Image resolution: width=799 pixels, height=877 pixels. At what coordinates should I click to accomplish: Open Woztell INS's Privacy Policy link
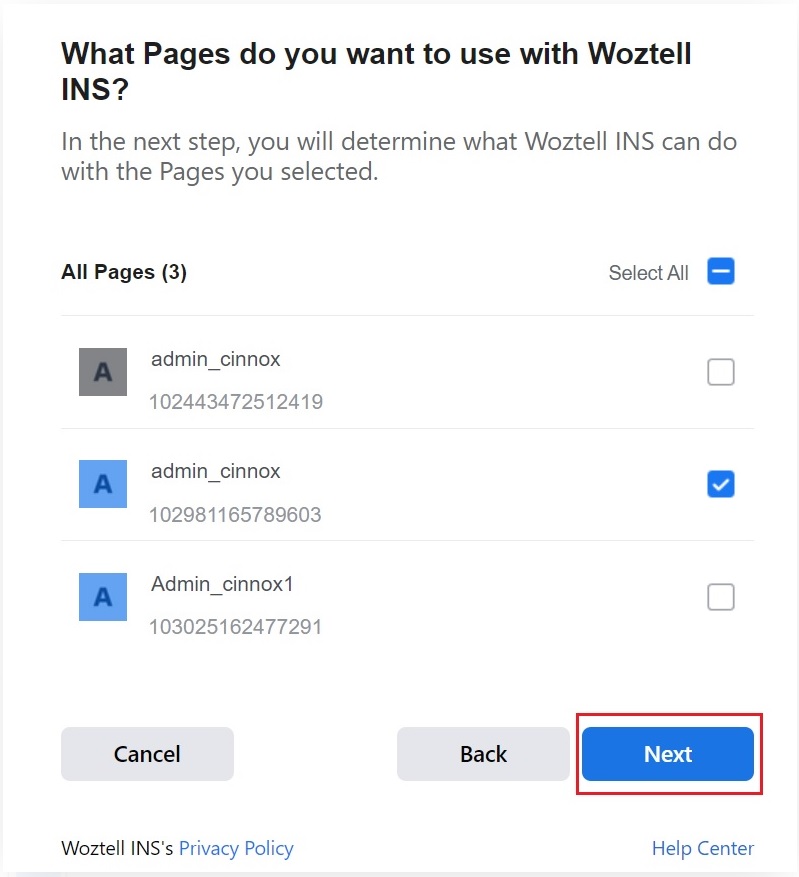pos(236,849)
